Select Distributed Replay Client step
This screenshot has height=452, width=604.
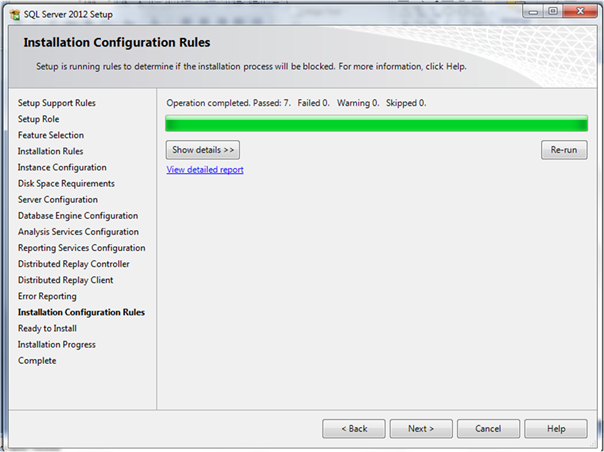tap(65, 280)
